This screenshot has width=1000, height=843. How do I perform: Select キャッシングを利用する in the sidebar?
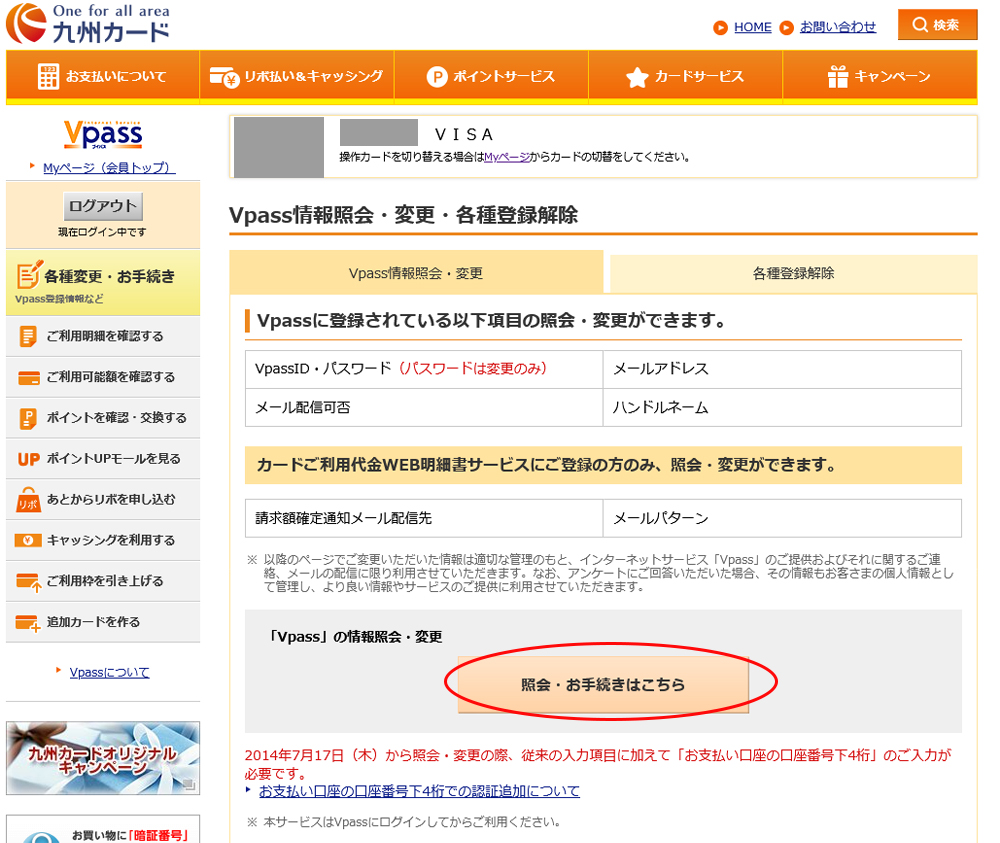103,540
